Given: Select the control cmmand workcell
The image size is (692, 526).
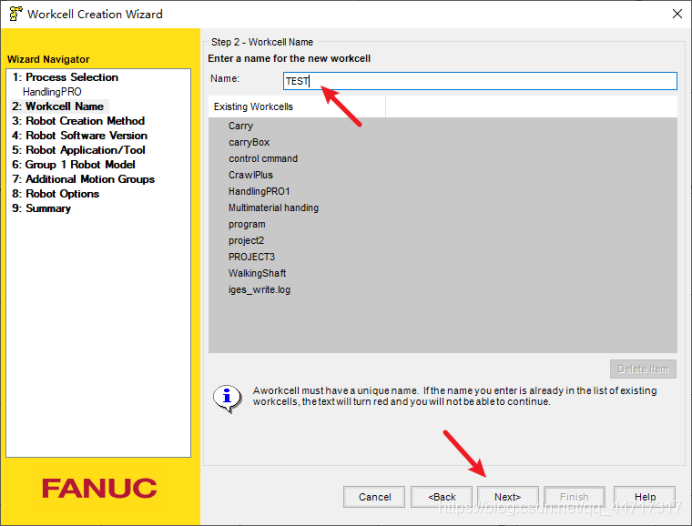Looking at the screenshot, I should [x=263, y=158].
